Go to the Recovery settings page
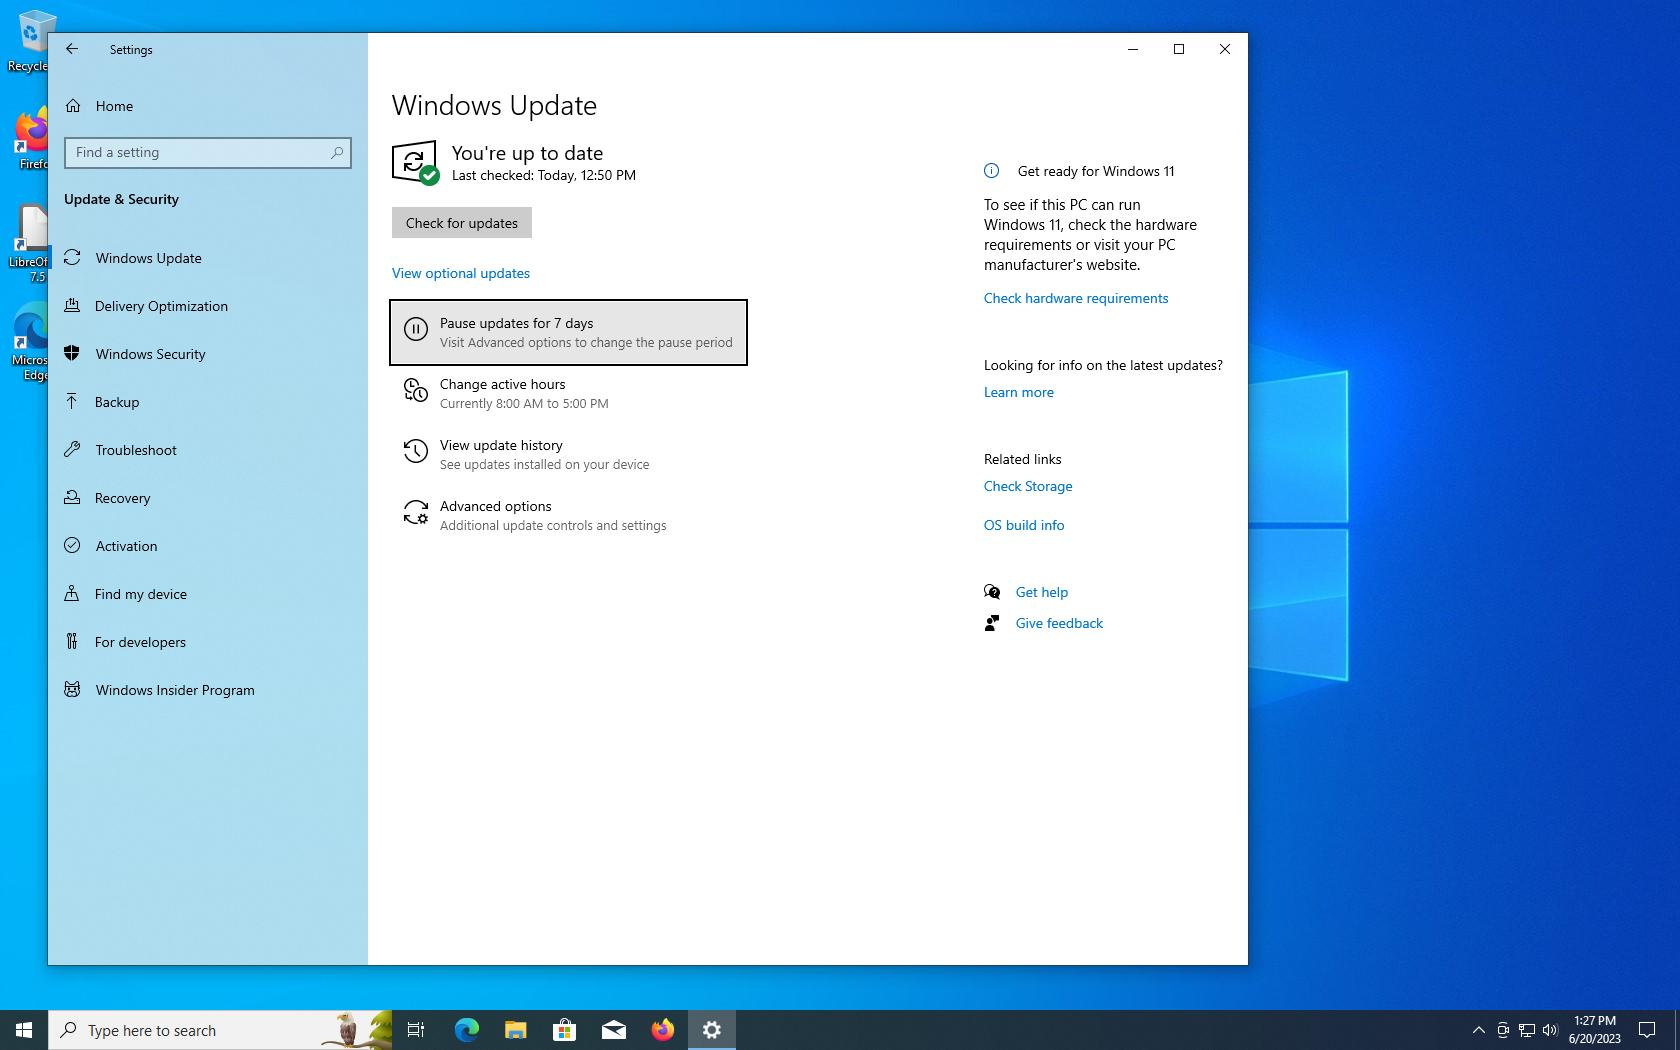 coord(122,498)
